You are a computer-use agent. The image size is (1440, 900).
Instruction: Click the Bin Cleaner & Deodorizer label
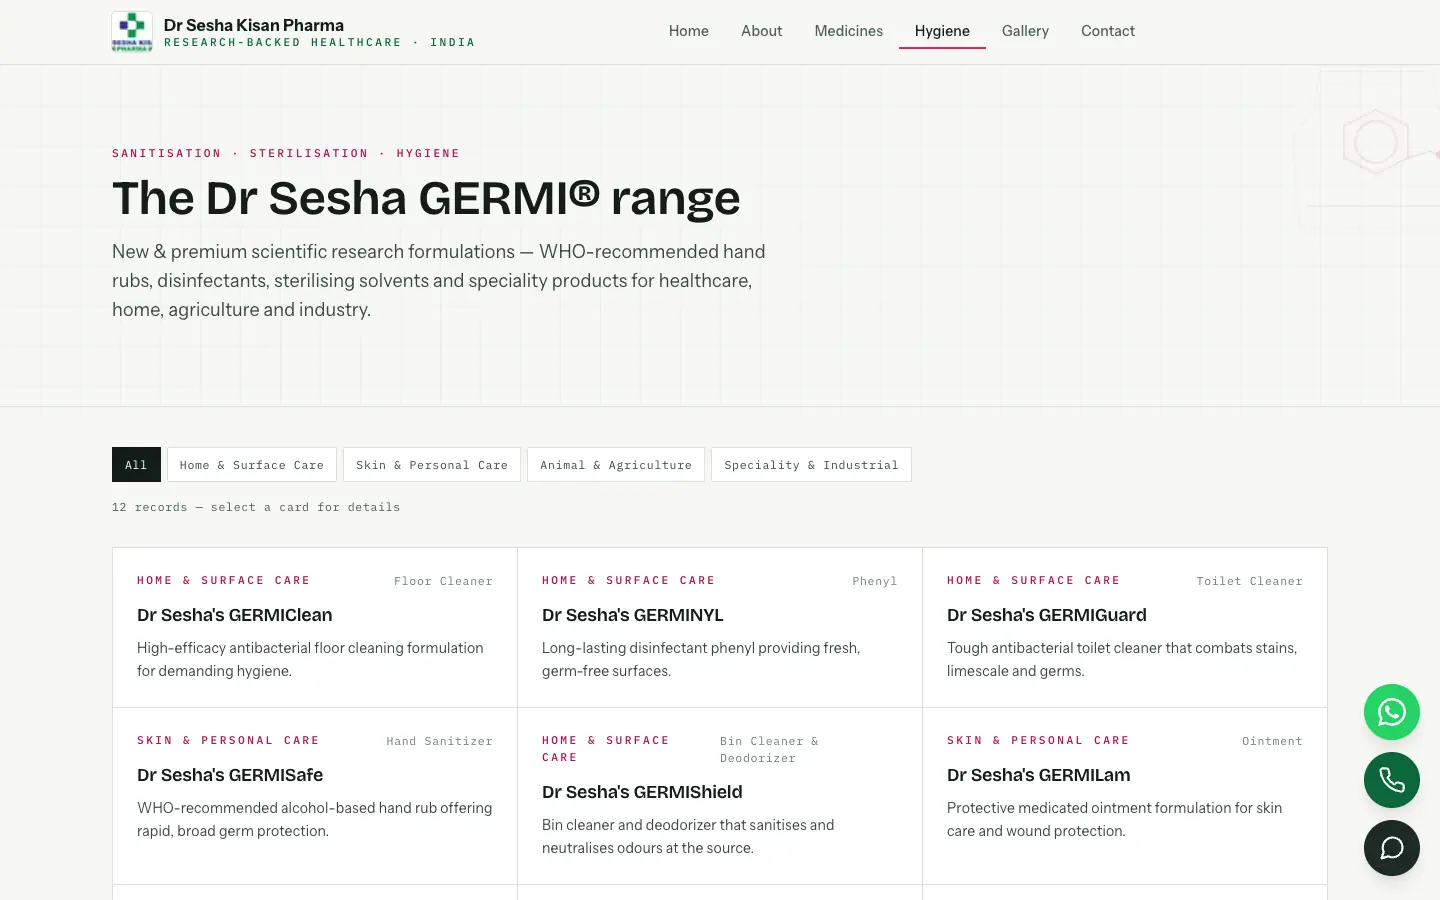[x=769, y=750]
